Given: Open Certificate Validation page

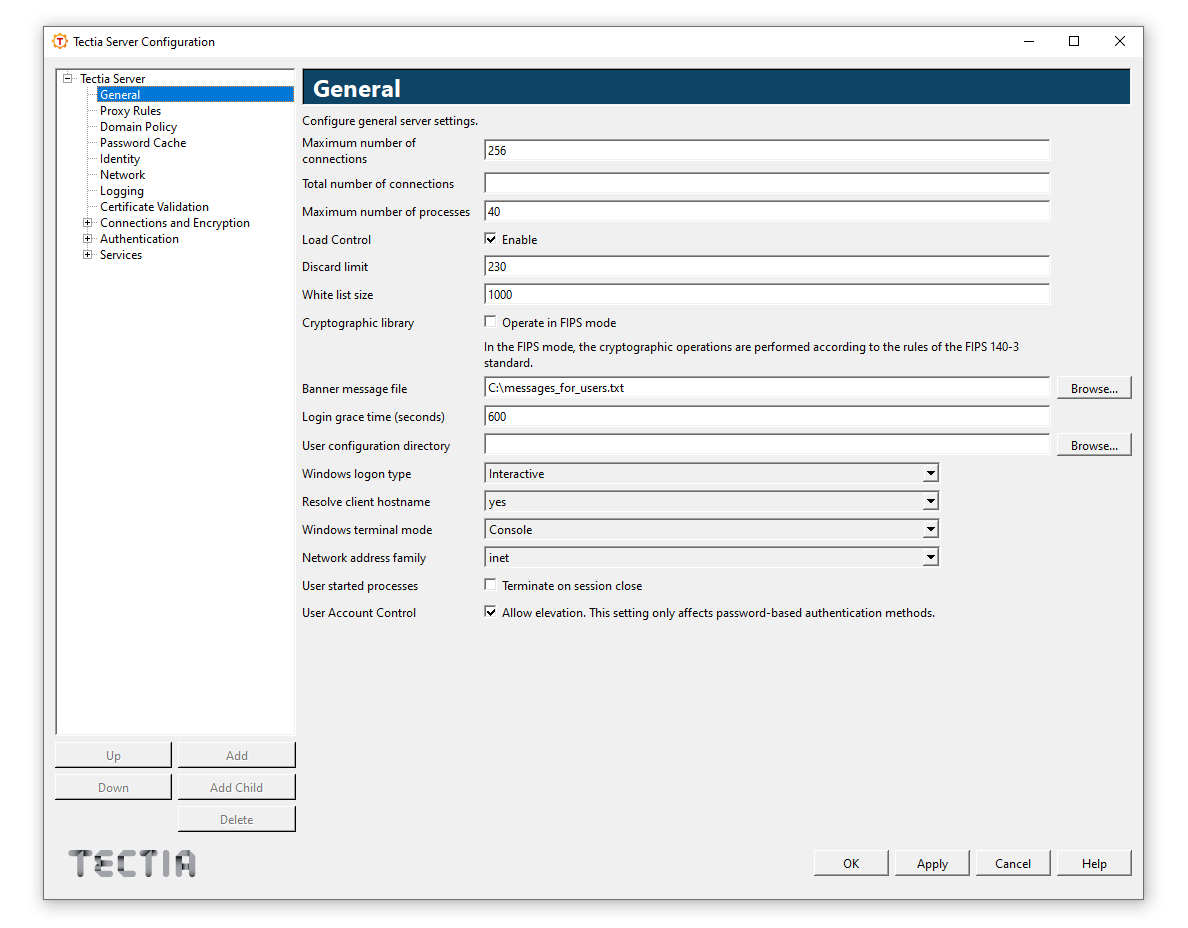Looking at the screenshot, I should click(x=155, y=207).
